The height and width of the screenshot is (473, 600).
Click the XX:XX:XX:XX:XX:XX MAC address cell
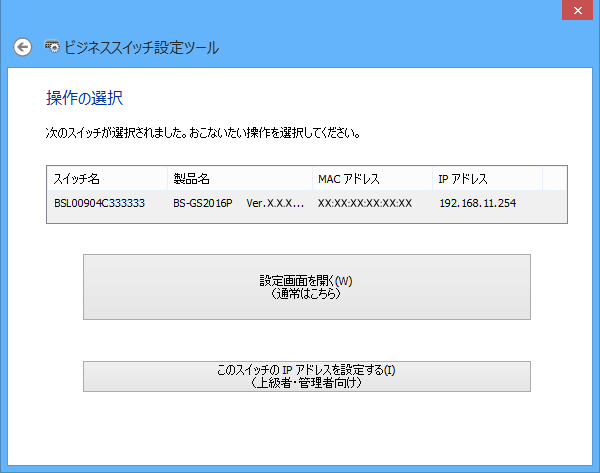coord(365,203)
